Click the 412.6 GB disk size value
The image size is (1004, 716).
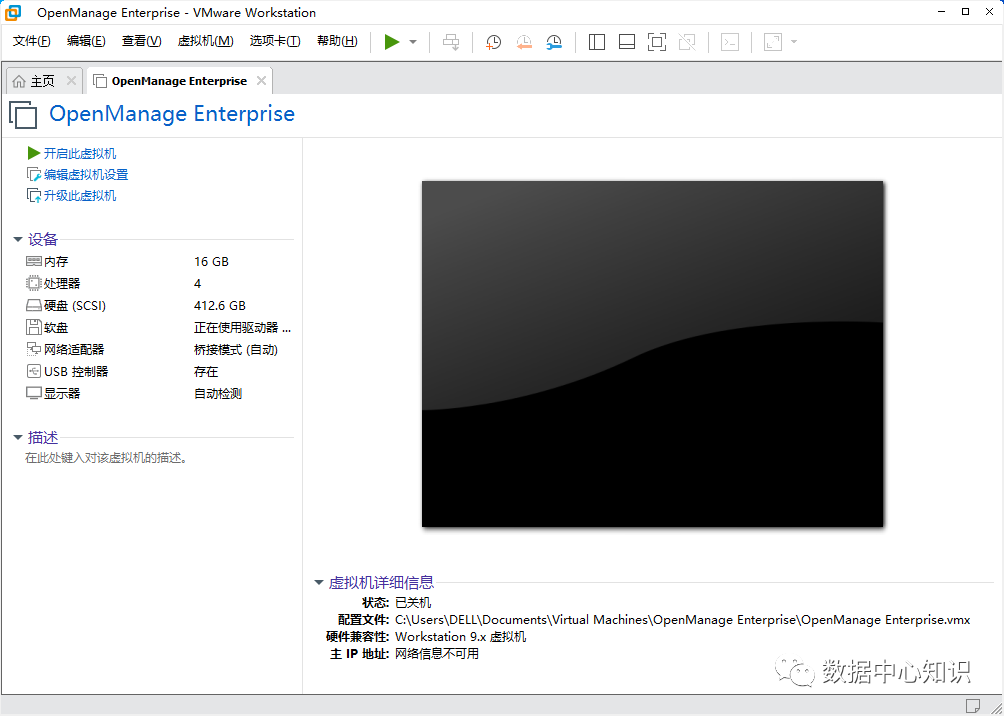(220, 305)
